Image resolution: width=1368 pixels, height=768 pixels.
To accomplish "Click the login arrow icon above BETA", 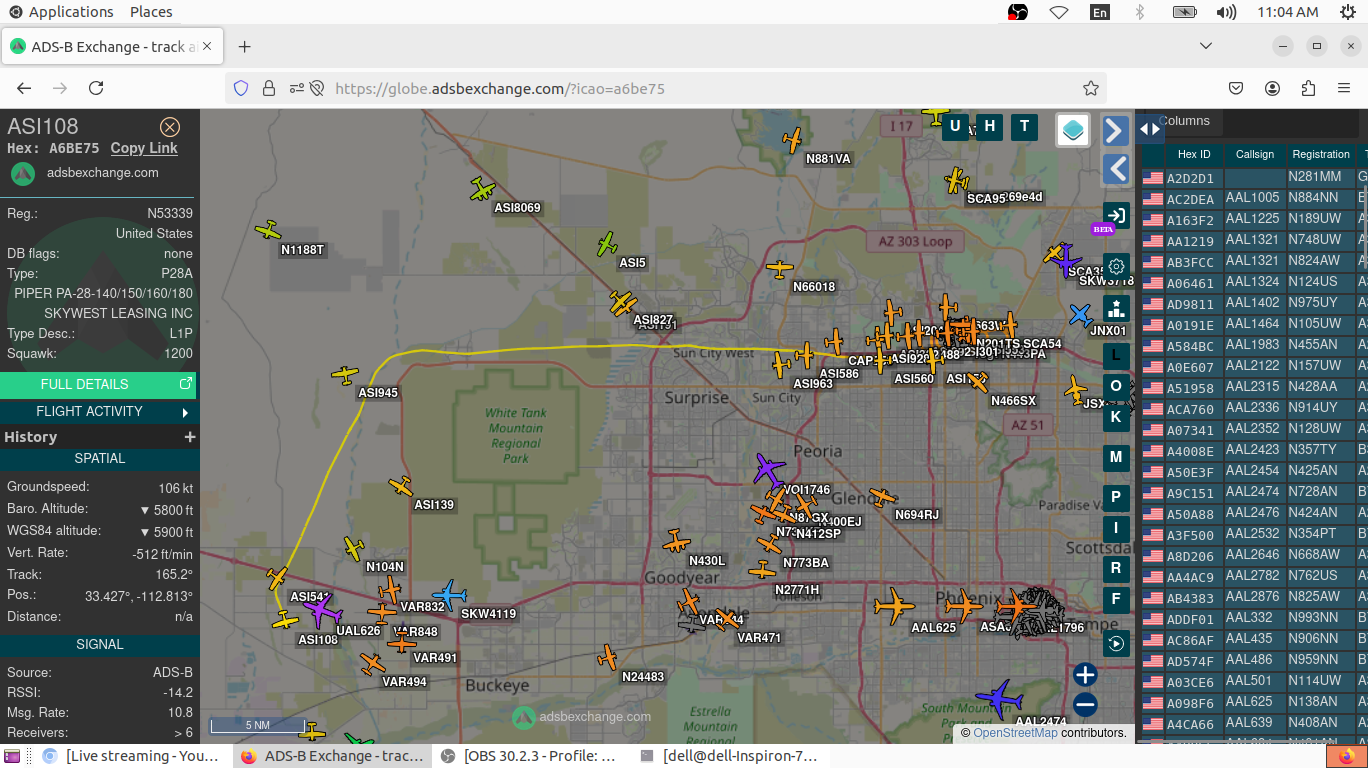I will 1116,215.
